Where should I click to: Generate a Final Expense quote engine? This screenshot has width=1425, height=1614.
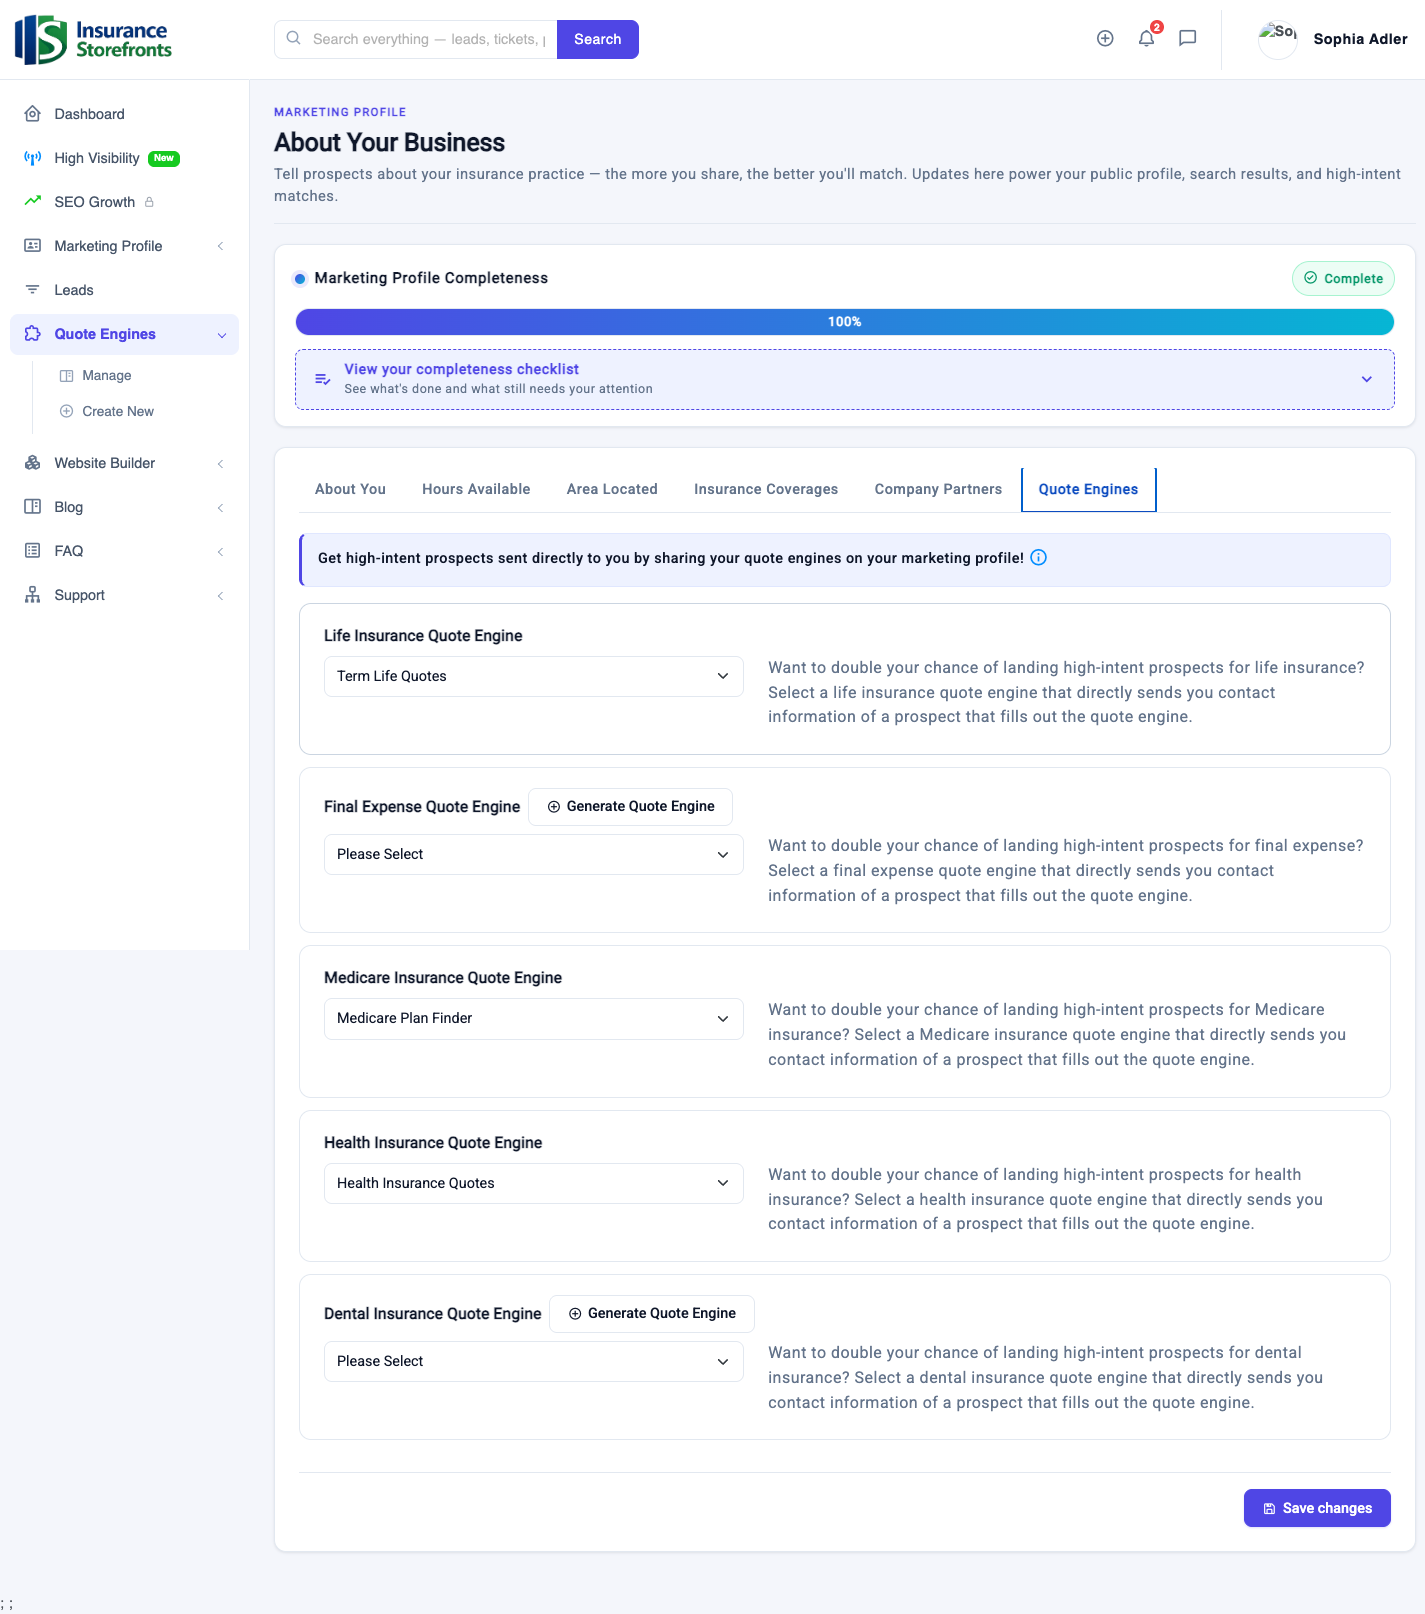click(x=630, y=806)
